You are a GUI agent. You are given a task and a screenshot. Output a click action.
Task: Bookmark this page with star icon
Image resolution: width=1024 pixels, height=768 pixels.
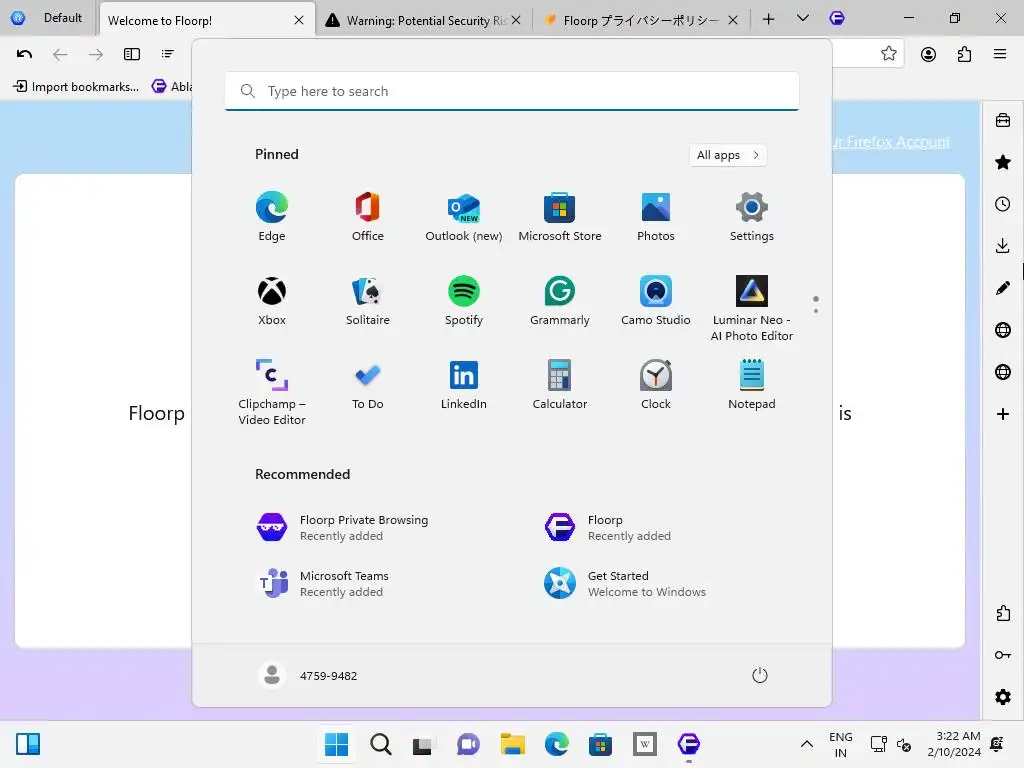[x=889, y=54]
